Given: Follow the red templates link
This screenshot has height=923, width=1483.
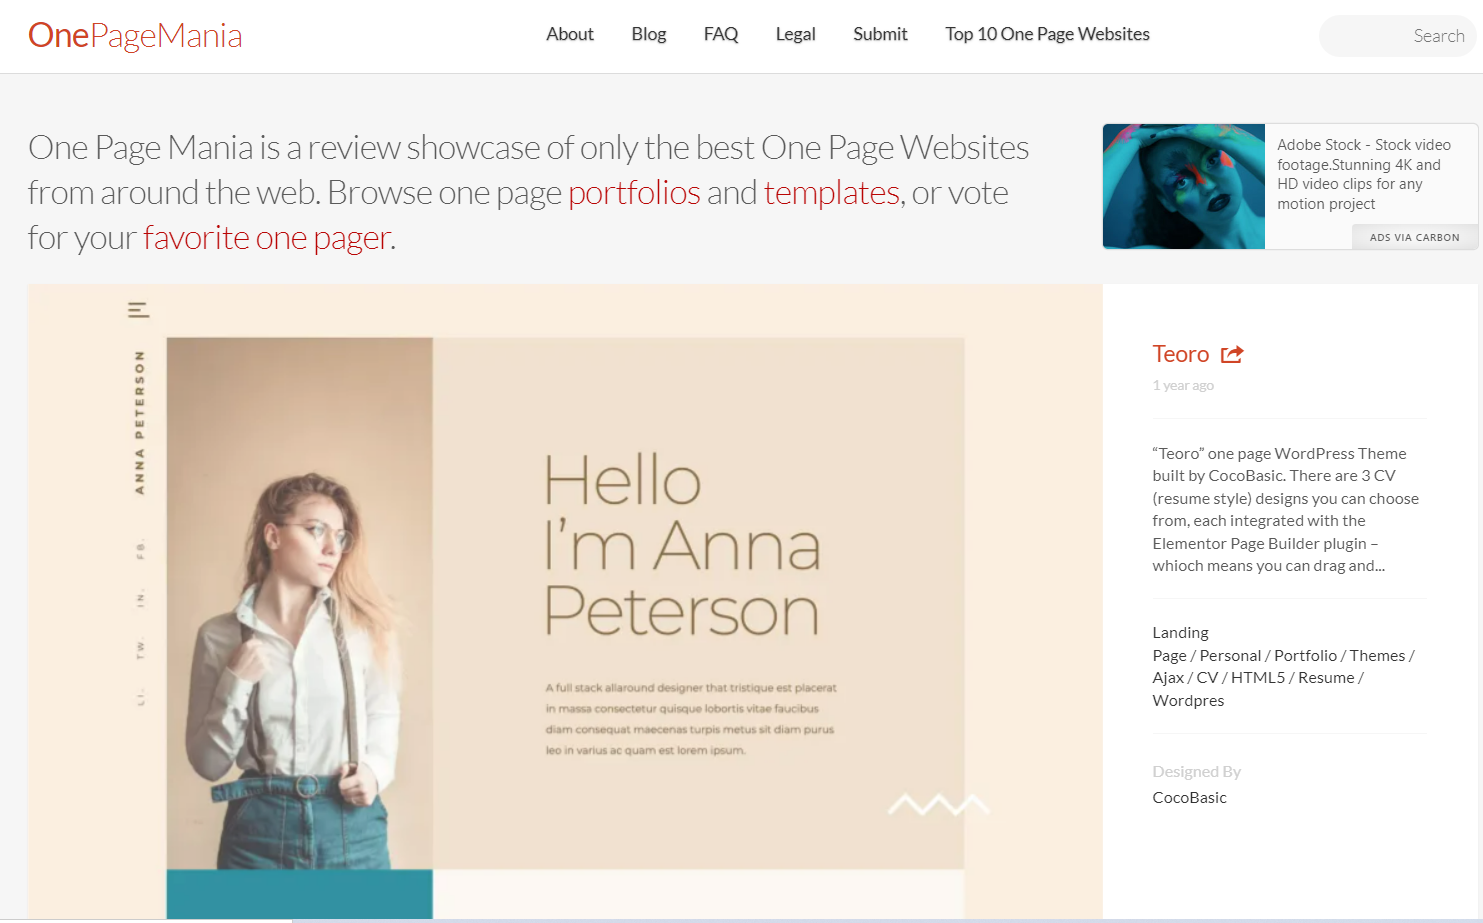Looking at the screenshot, I should (x=831, y=192).
